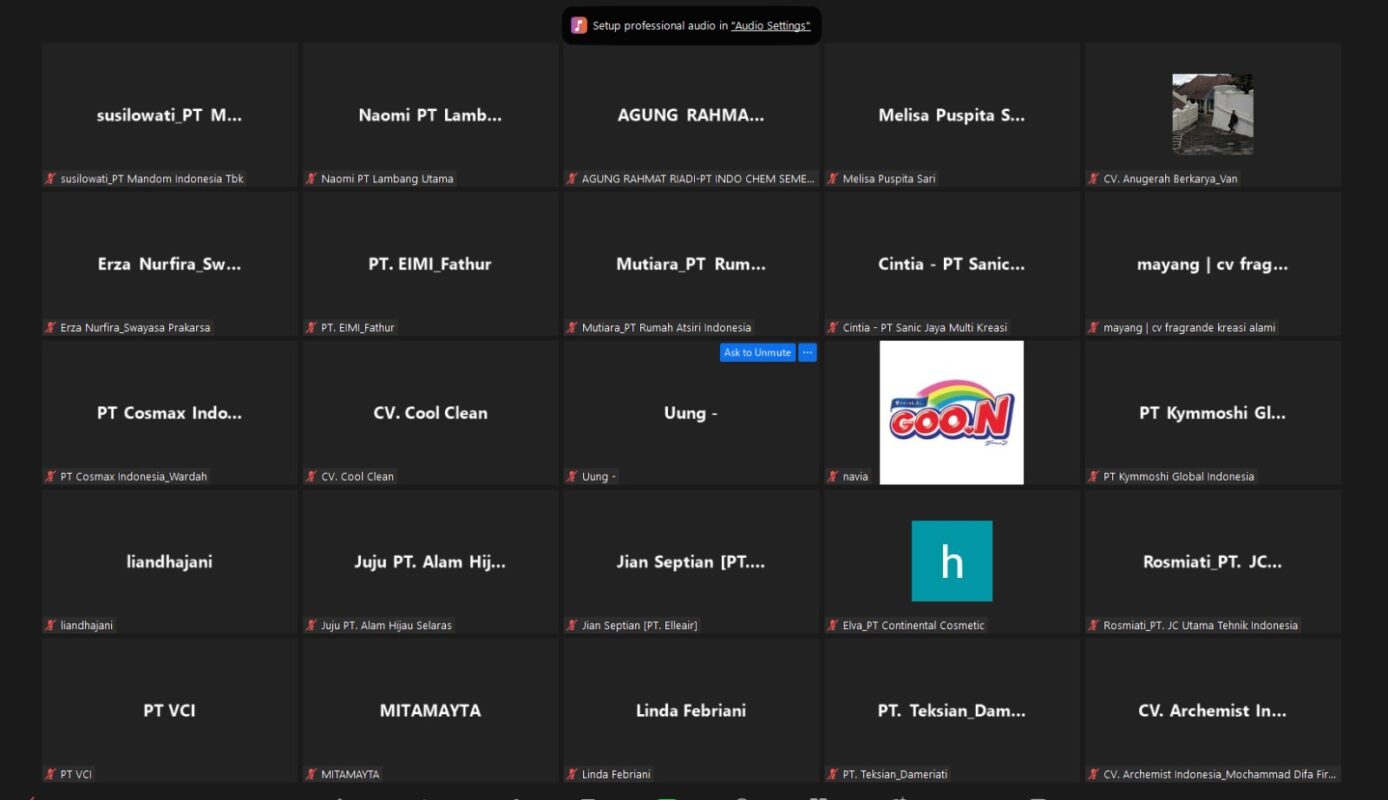Click muted mic icon beside PT VCI

(x=50, y=775)
